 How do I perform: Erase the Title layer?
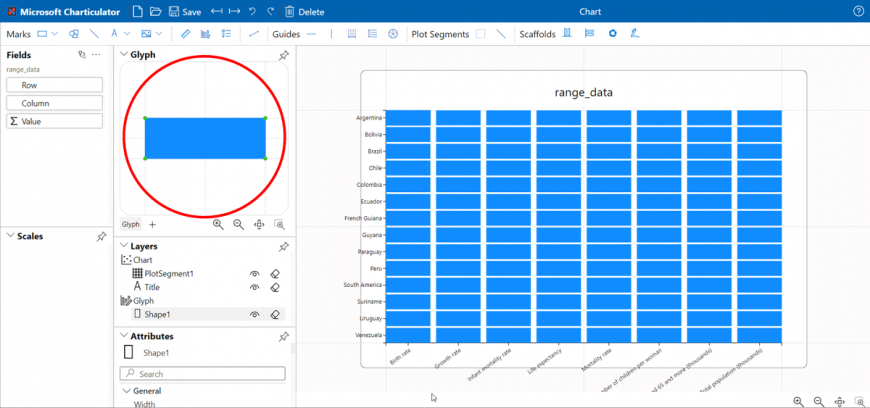pyautogui.click(x=275, y=287)
